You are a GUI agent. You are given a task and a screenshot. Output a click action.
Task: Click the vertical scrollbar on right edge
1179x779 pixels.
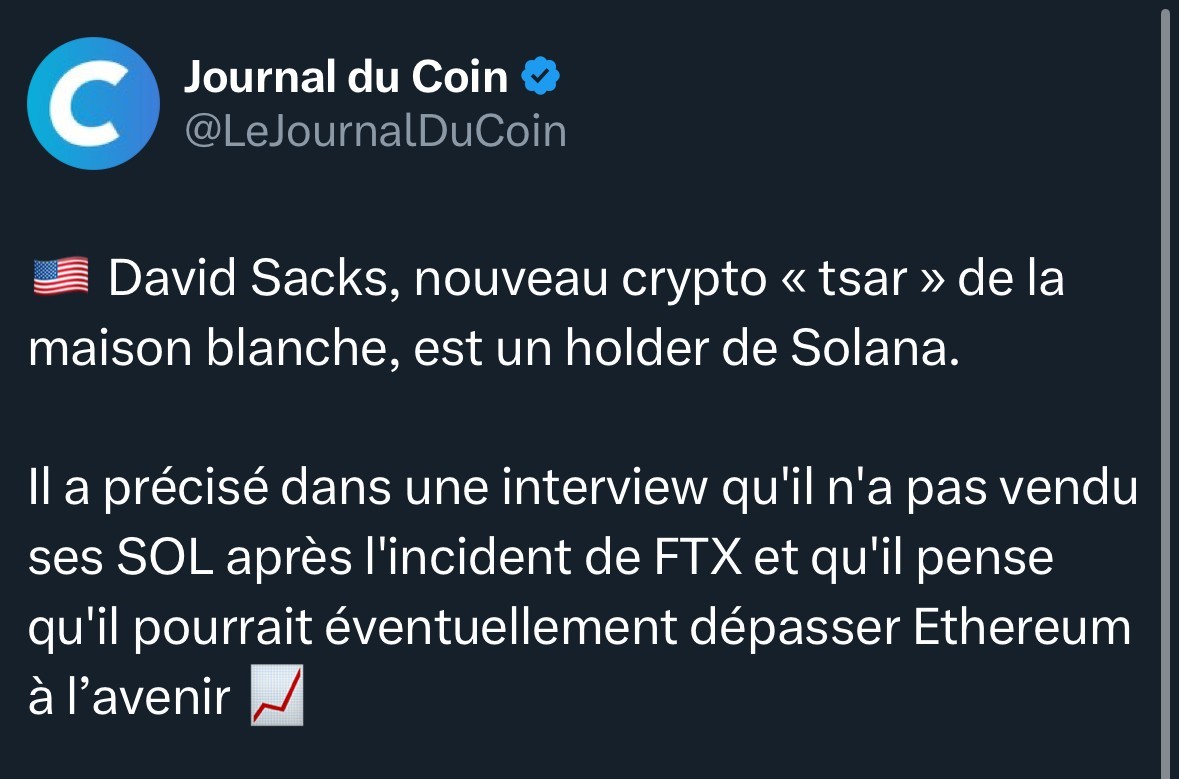coord(1165,390)
